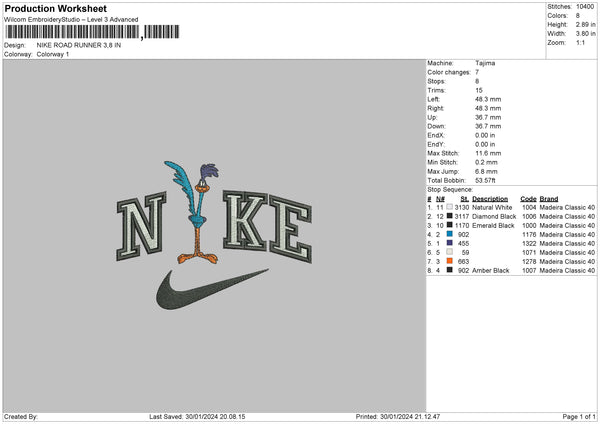Click the Total Bobbin value 53.57ft

485,180
